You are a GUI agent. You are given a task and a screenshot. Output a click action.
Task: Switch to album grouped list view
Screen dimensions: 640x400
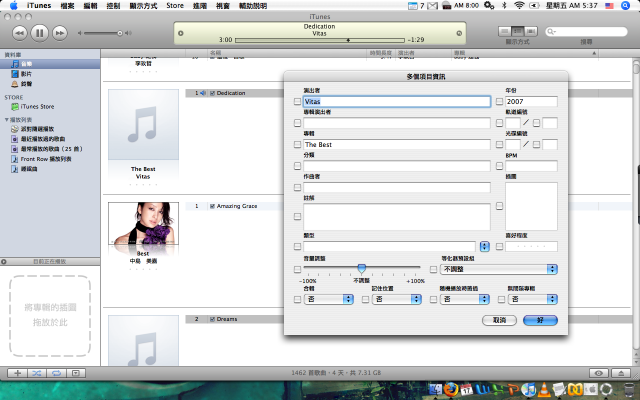(518, 31)
